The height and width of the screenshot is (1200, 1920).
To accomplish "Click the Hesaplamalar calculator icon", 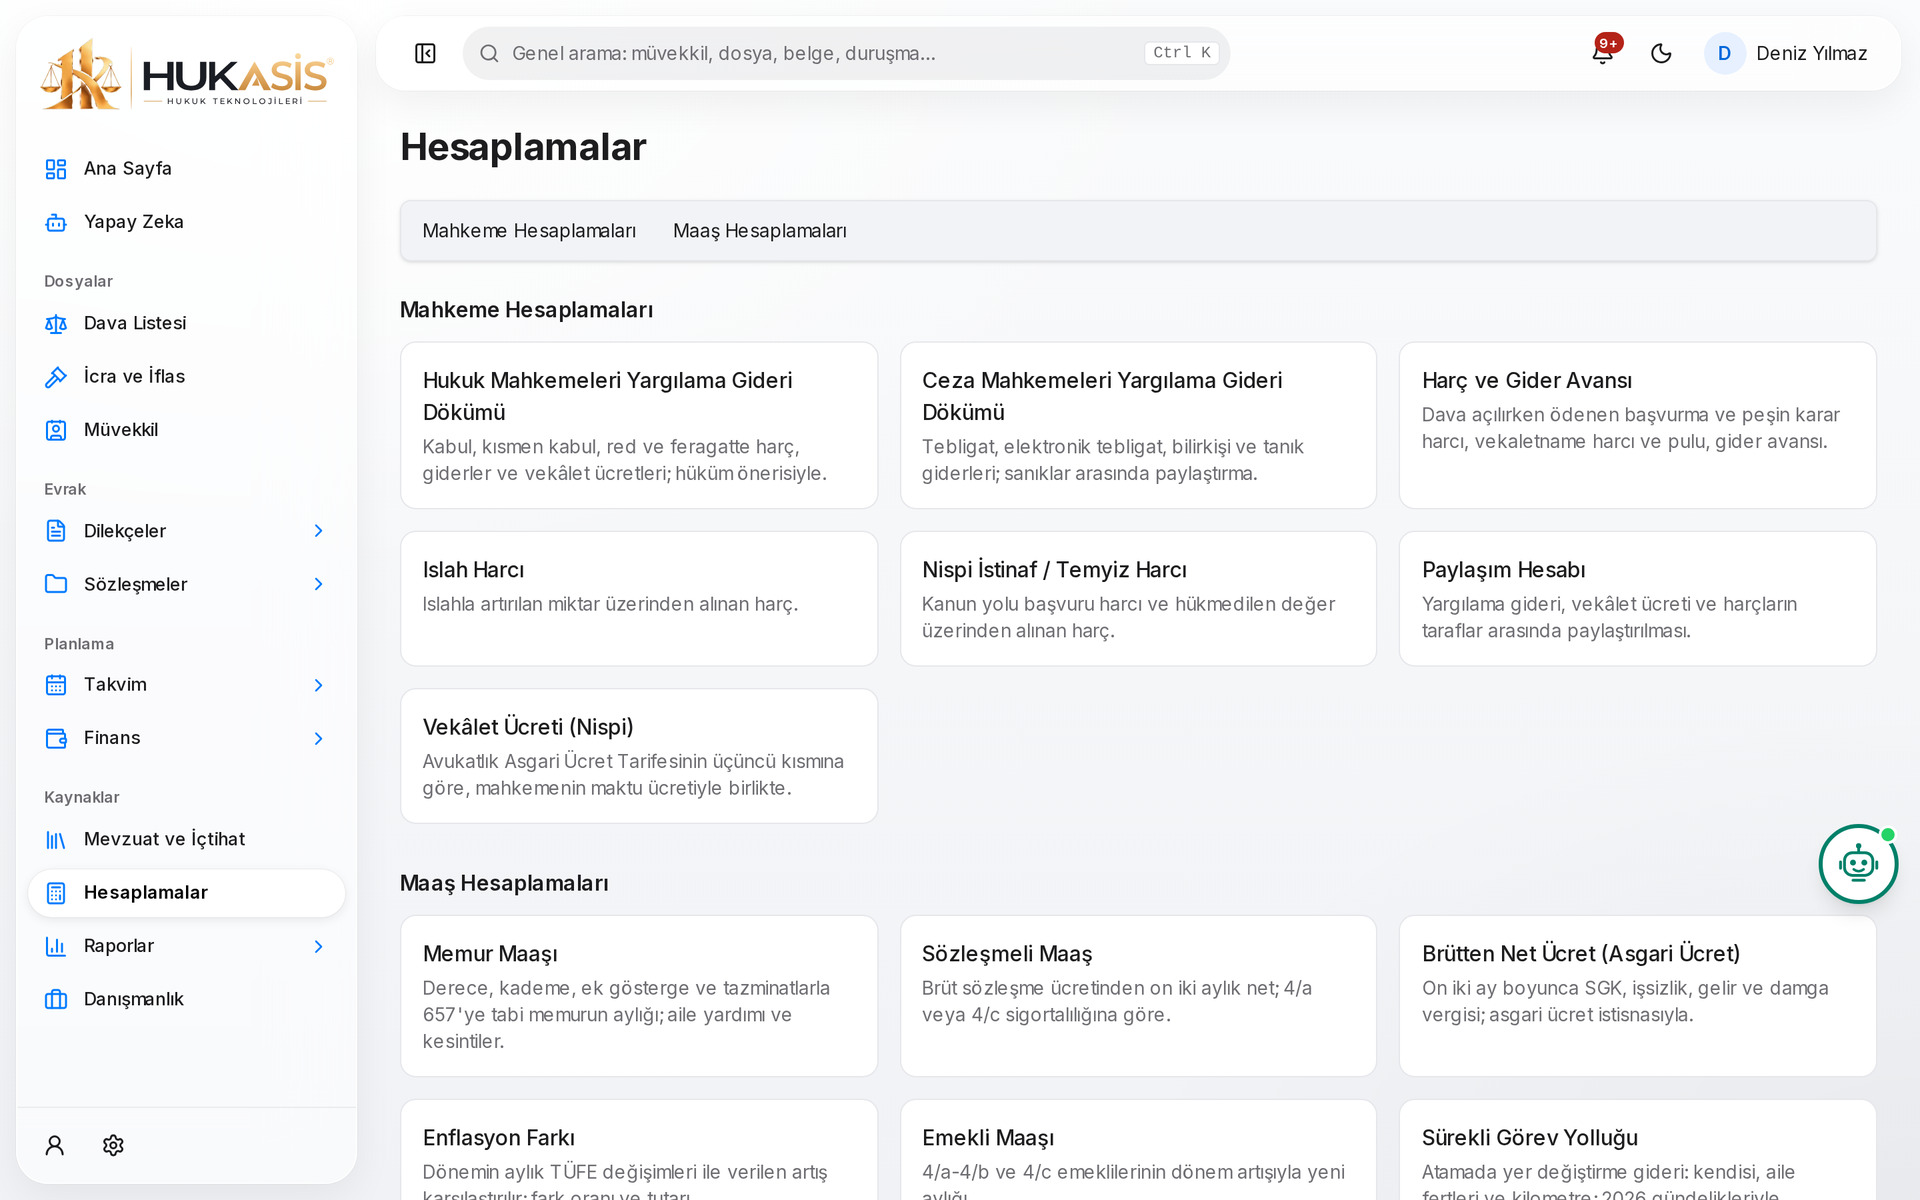I will [56, 893].
